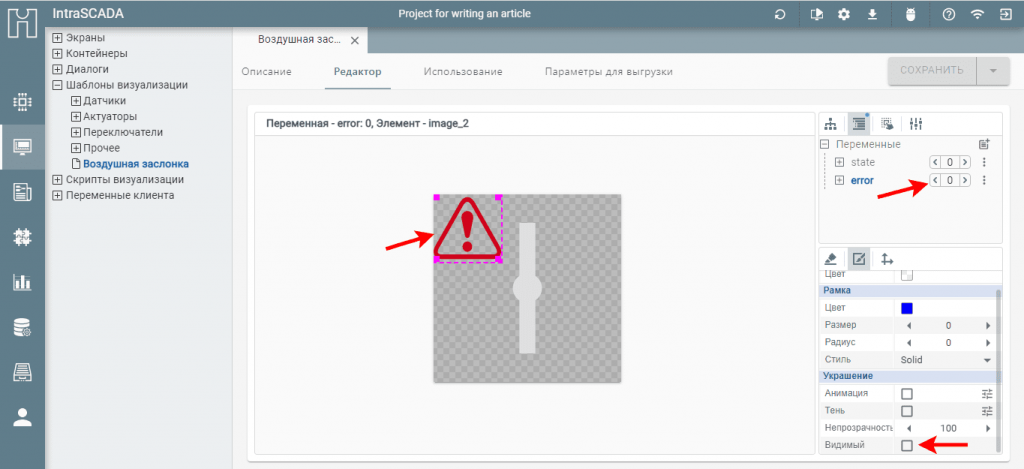
Task: Expand the Экраны tree node
Action: tap(57, 38)
